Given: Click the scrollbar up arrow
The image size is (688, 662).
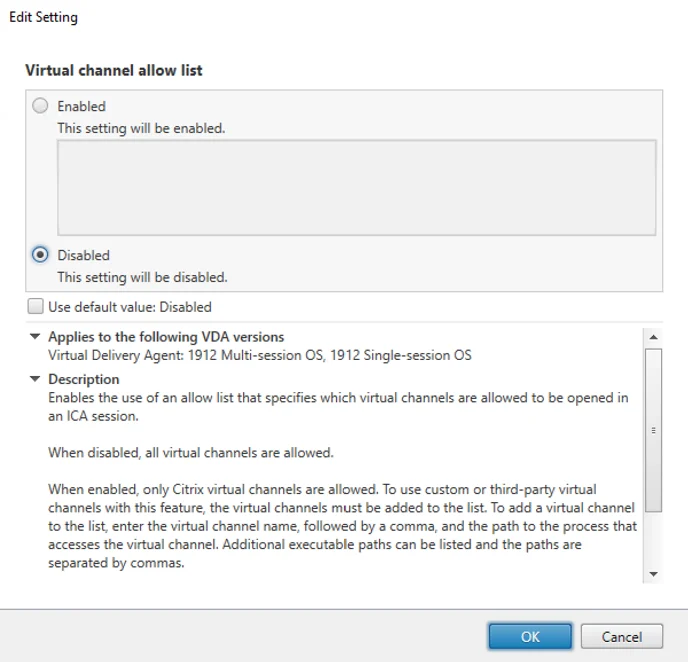Looking at the screenshot, I should tap(654, 337).
